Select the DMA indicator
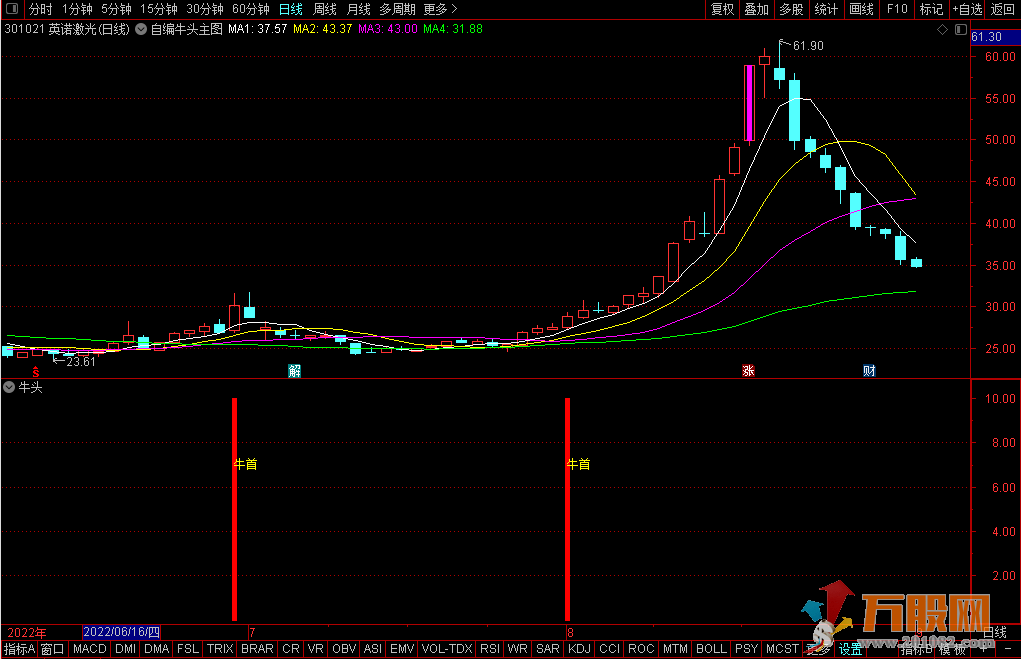Viewport: 1021px width, 659px height. [156, 649]
